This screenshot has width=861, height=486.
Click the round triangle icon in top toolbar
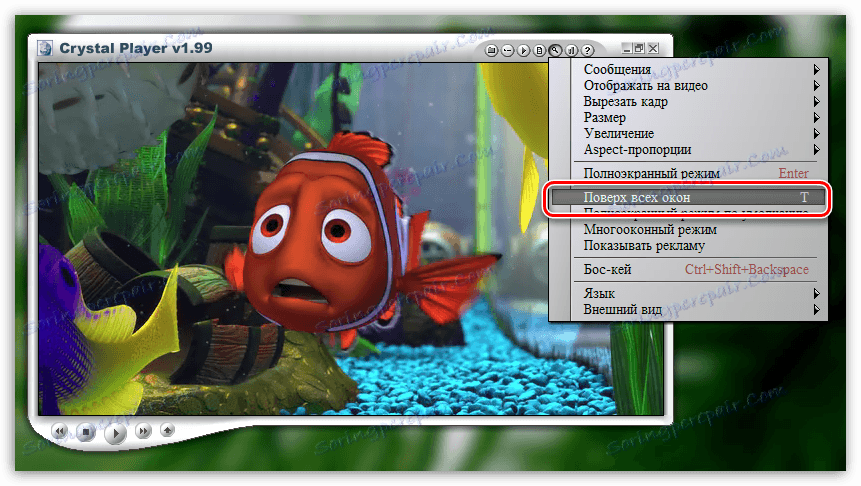click(x=523, y=51)
